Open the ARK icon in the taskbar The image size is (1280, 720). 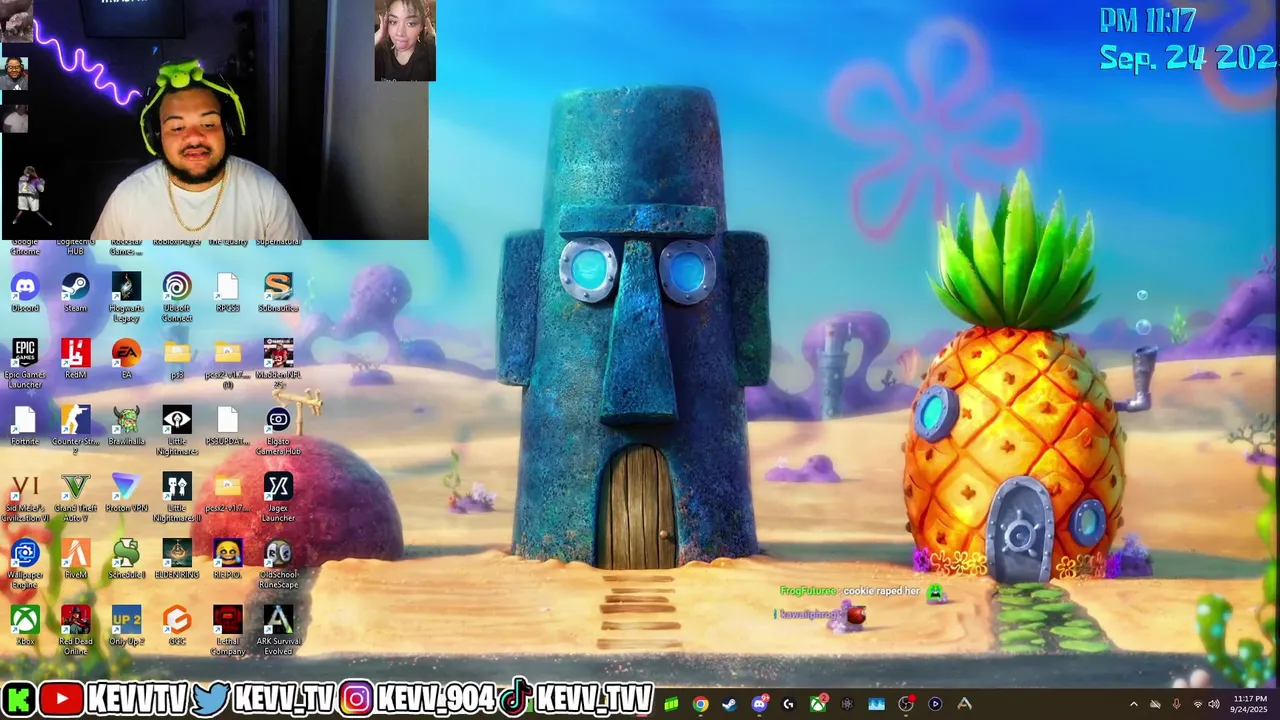coord(964,704)
